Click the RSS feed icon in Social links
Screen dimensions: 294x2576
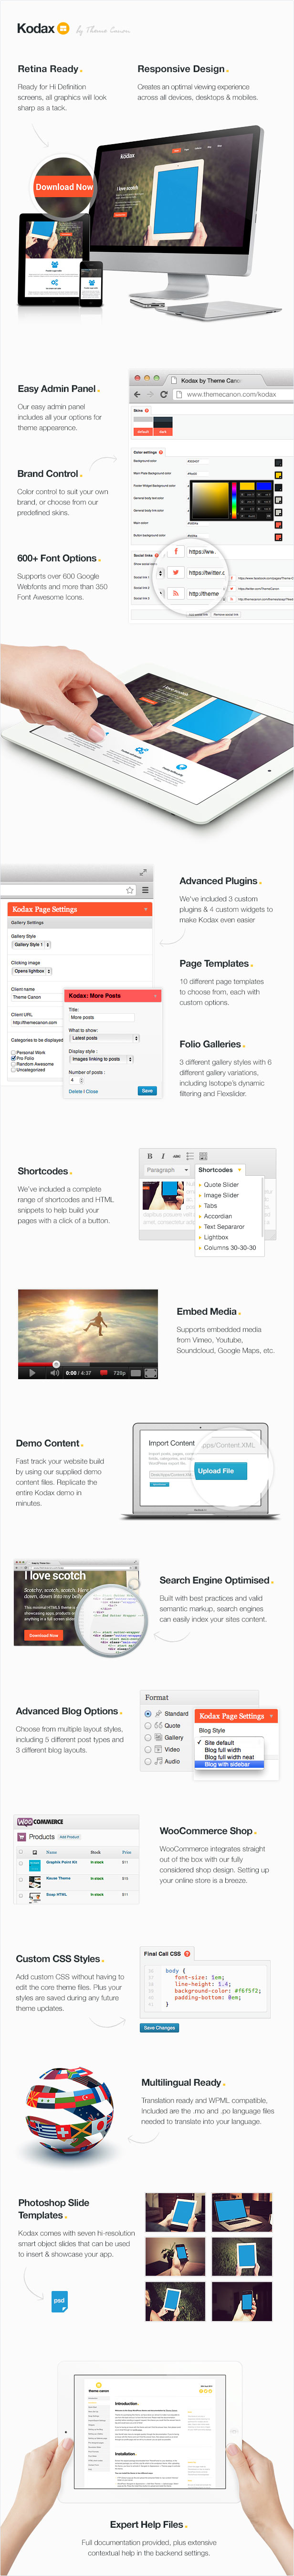176,593
